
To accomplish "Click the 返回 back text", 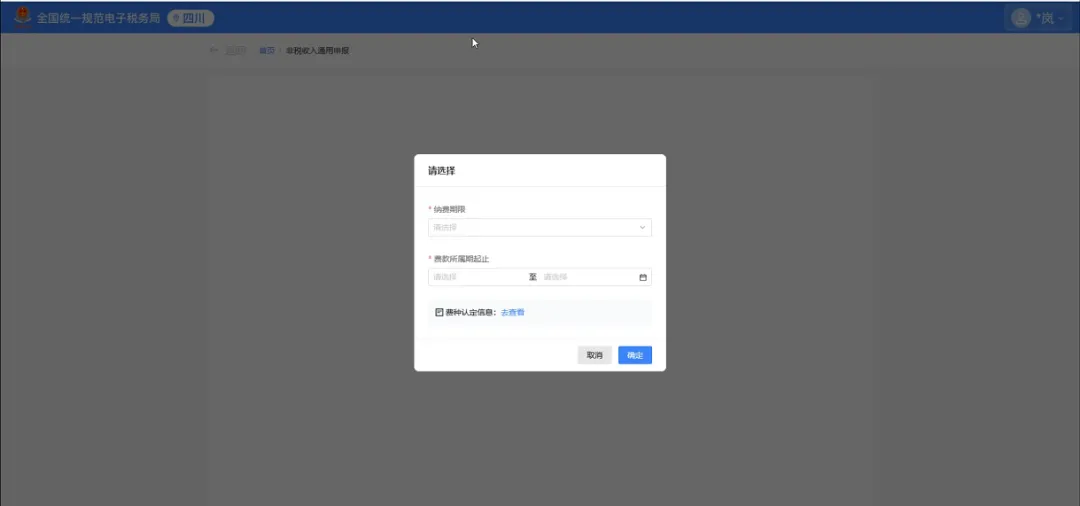I will tap(235, 50).
